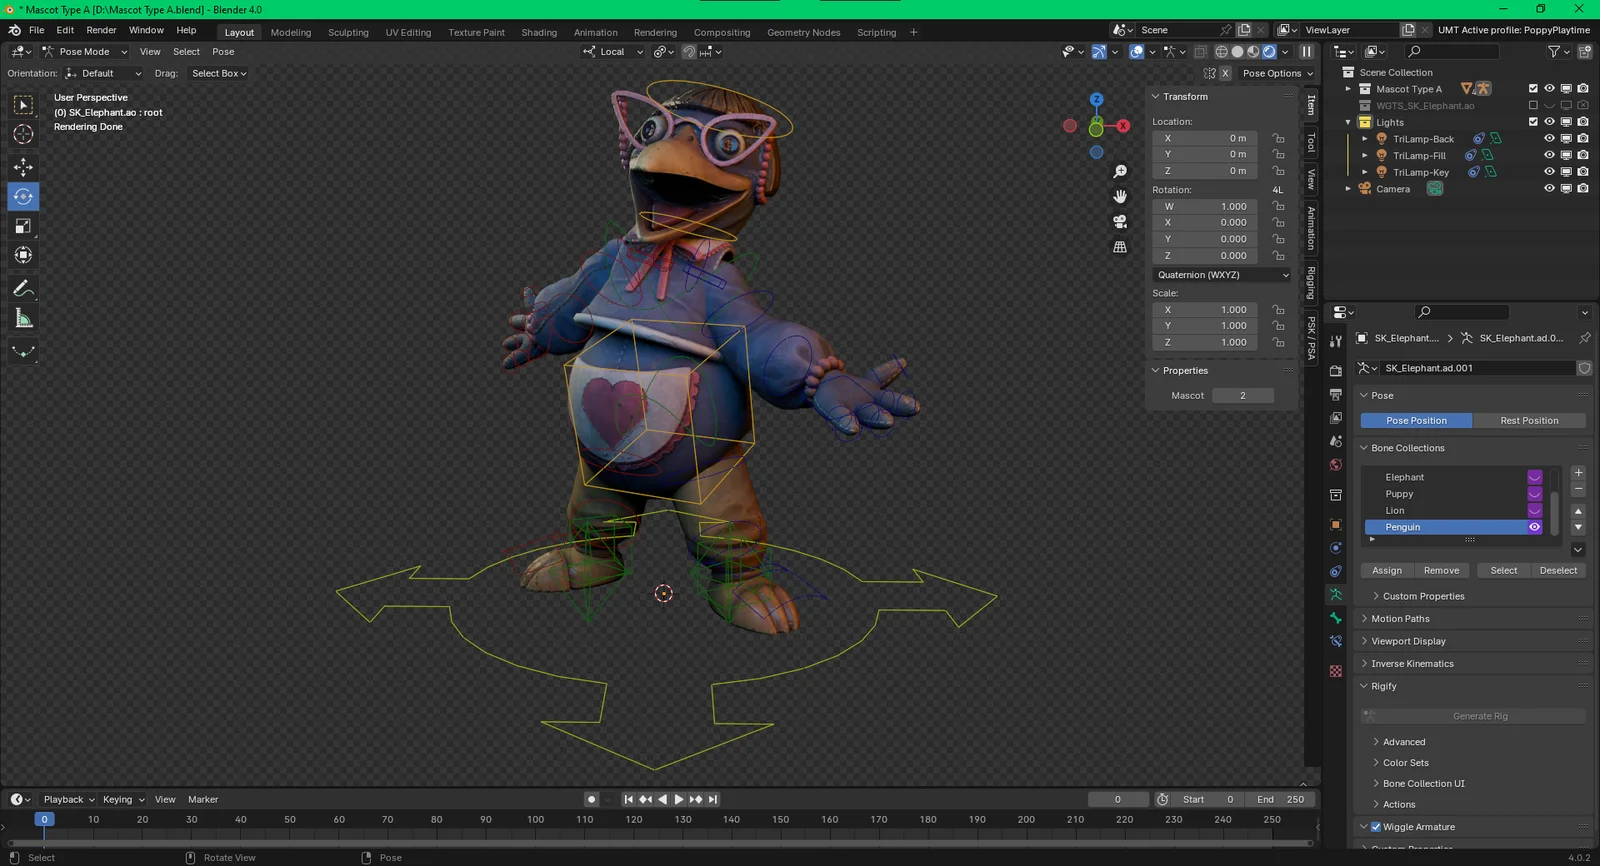Uncheck the Lights collection checkbox
1600x866 pixels.
coord(1533,122)
